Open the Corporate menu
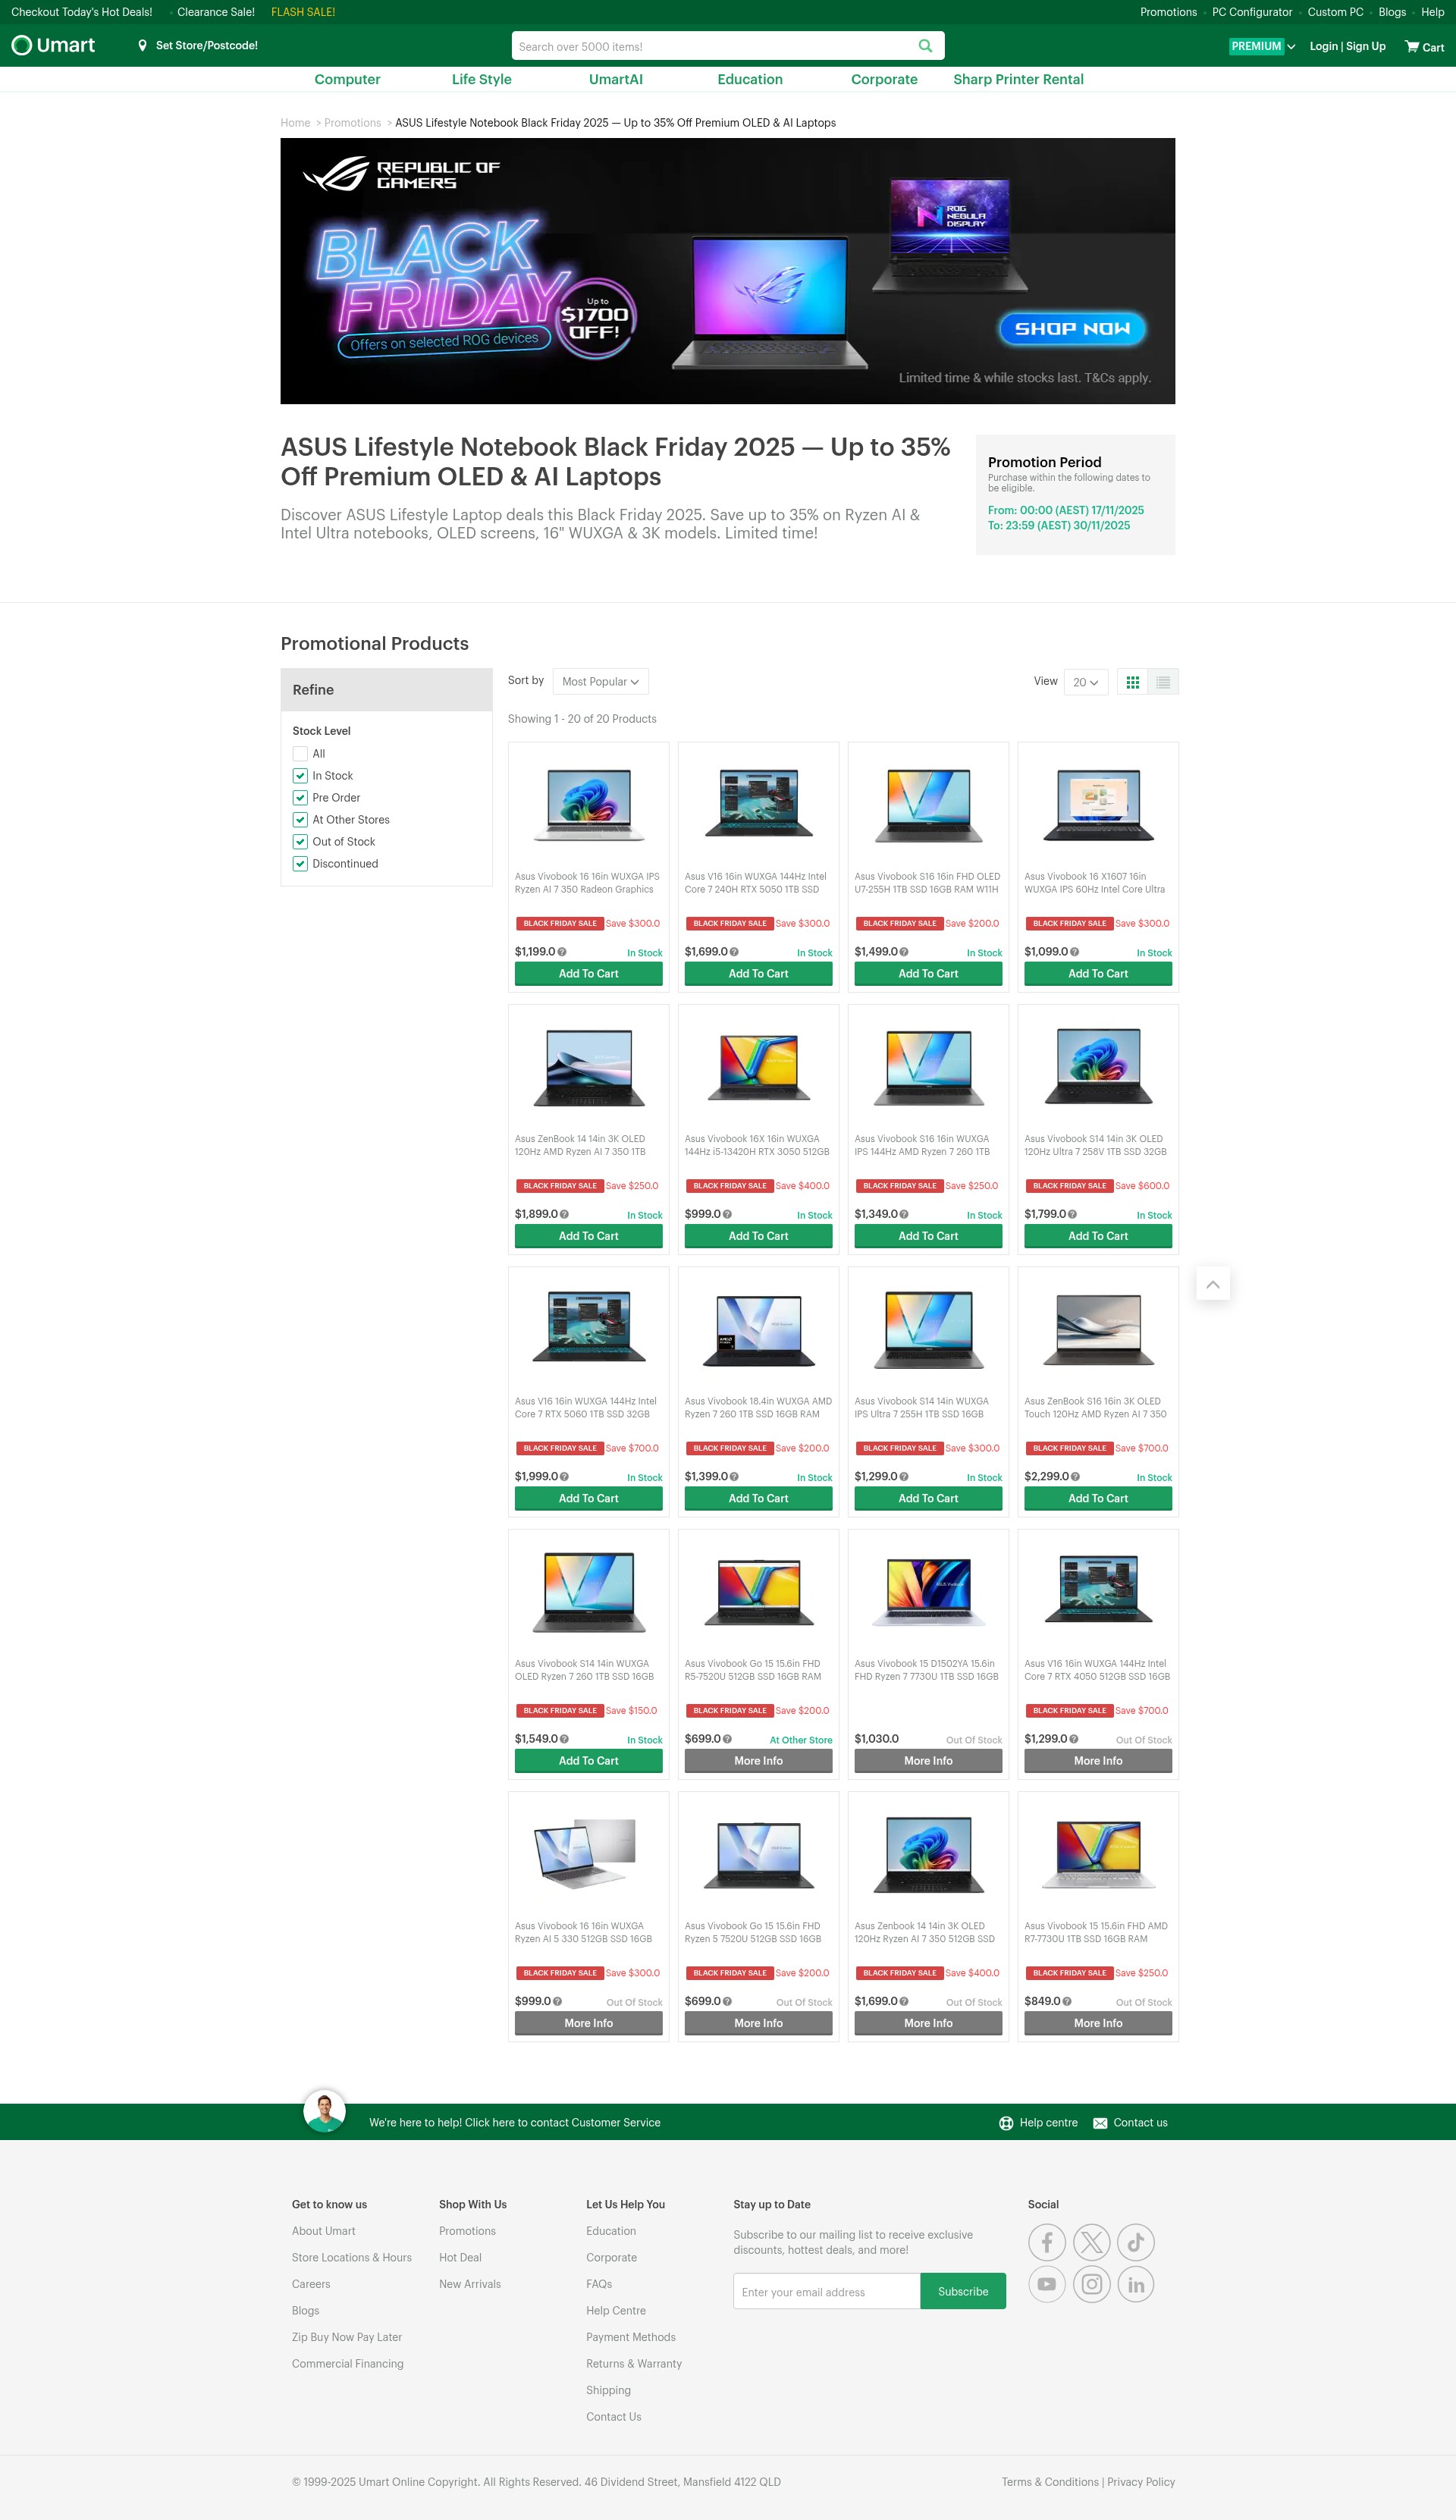The width and height of the screenshot is (1456, 2520). tap(884, 79)
